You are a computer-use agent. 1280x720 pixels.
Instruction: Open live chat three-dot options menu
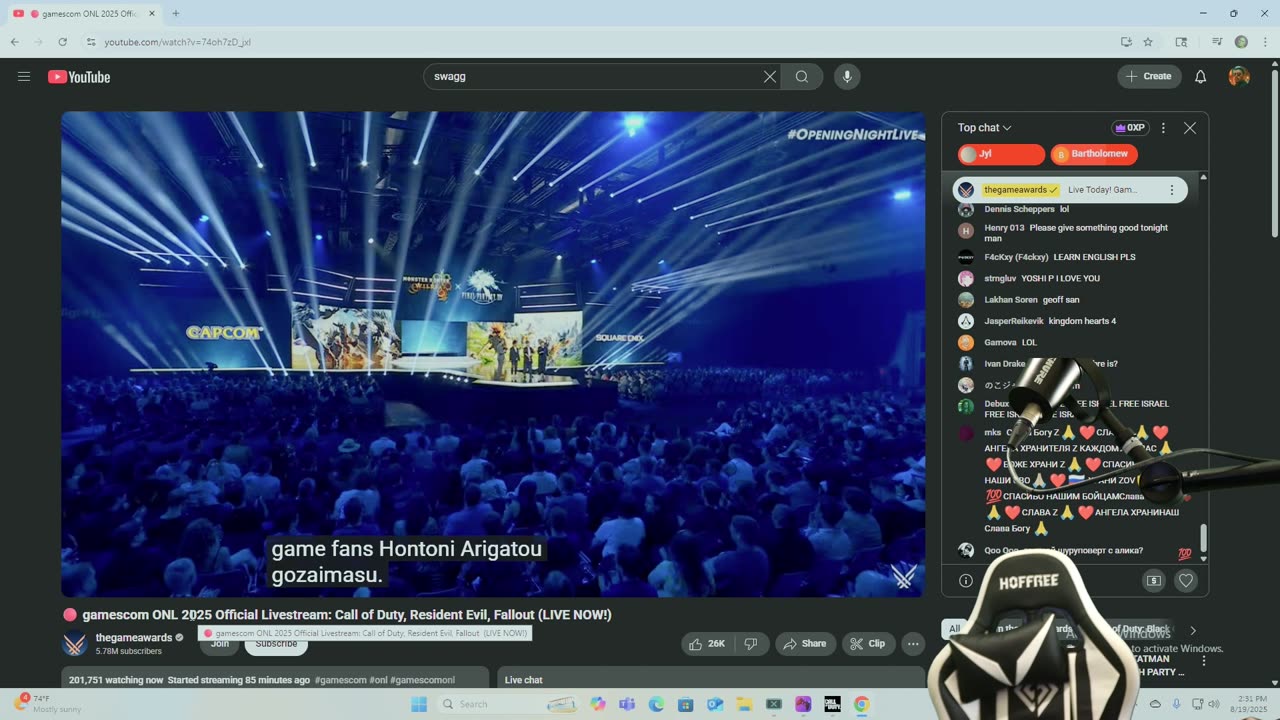(x=1163, y=128)
